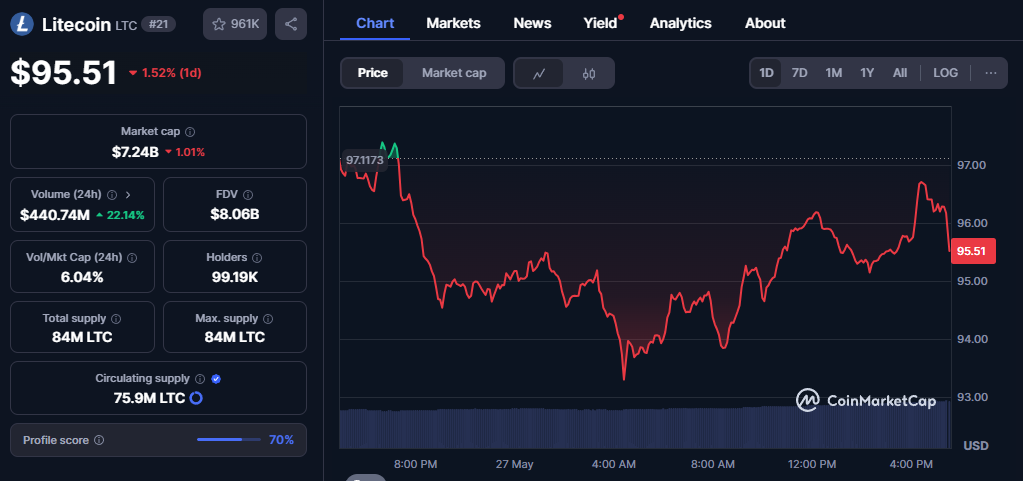
Task: Open the About tab
Action: click(x=765, y=23)
